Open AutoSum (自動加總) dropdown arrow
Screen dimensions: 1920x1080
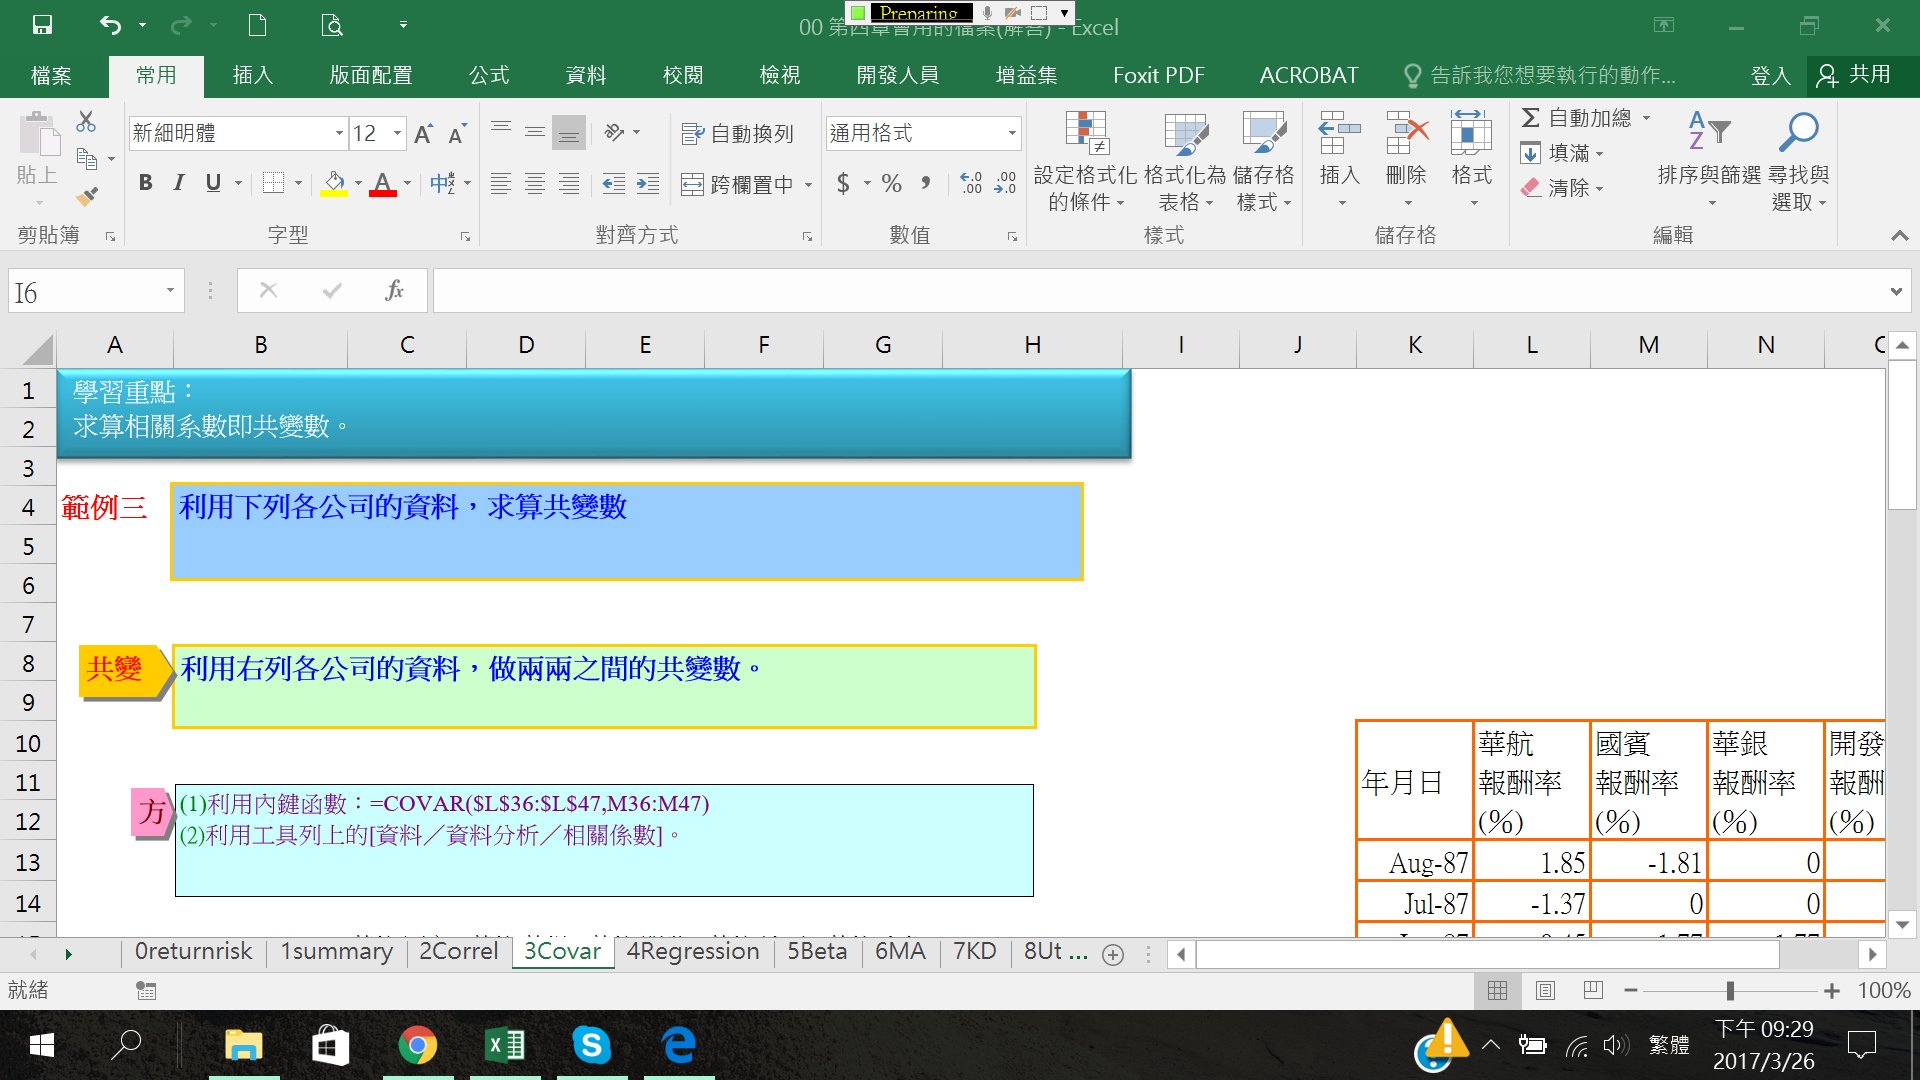tap(1646, 118)
